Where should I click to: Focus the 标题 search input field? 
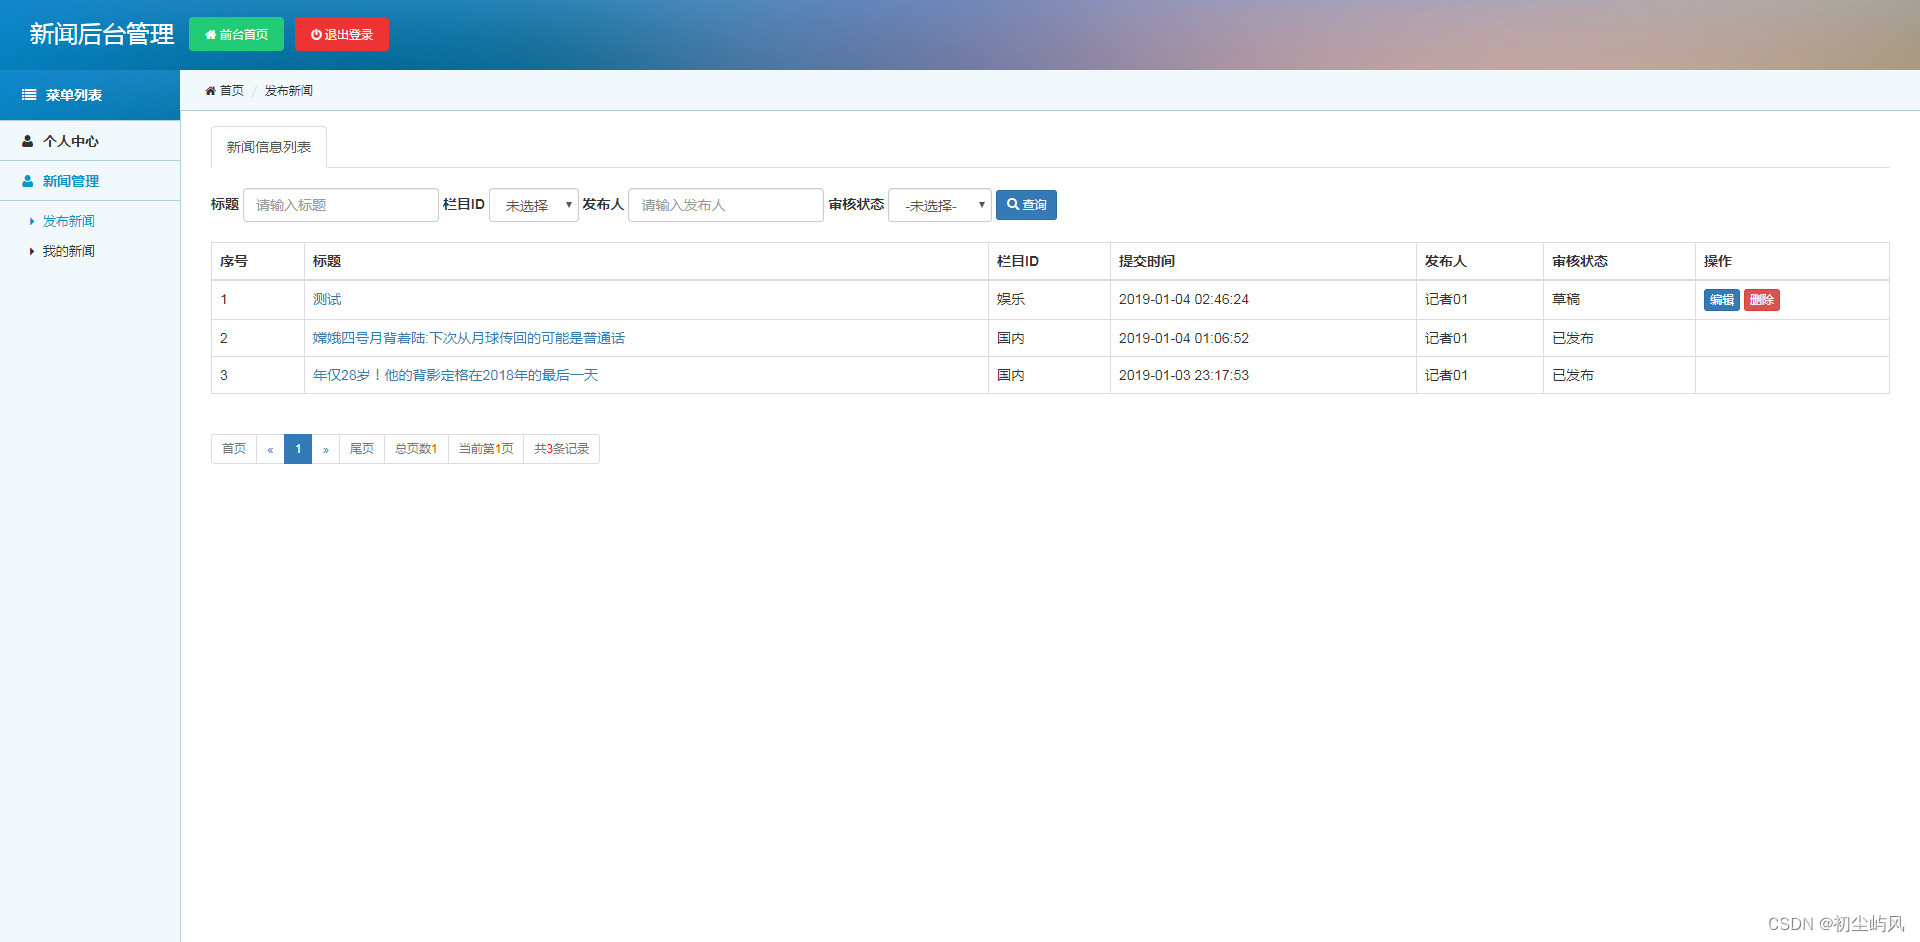point(341,205)
